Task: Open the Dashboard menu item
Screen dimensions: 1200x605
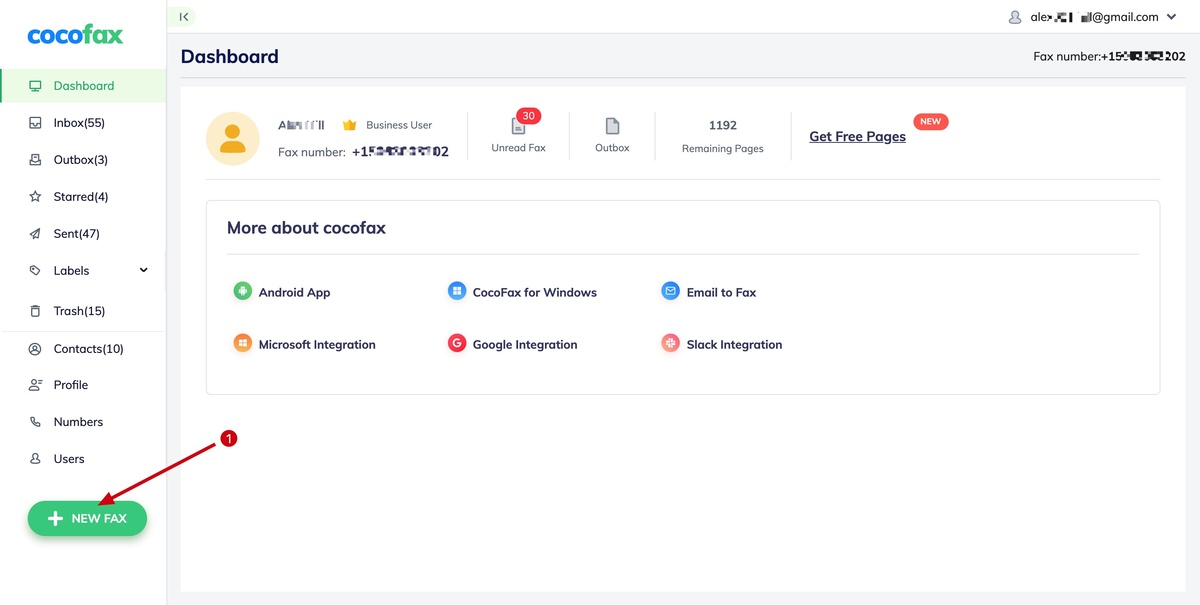Action: [83, 86]
